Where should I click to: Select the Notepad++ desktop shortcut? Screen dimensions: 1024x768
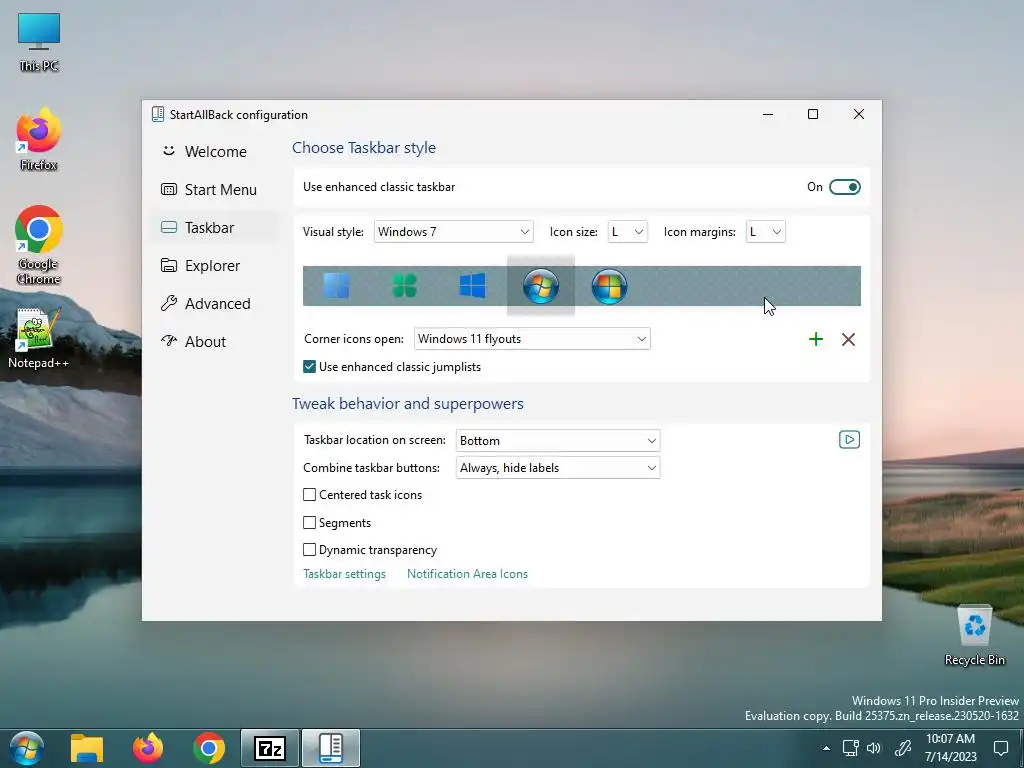(x=39, y=338)
